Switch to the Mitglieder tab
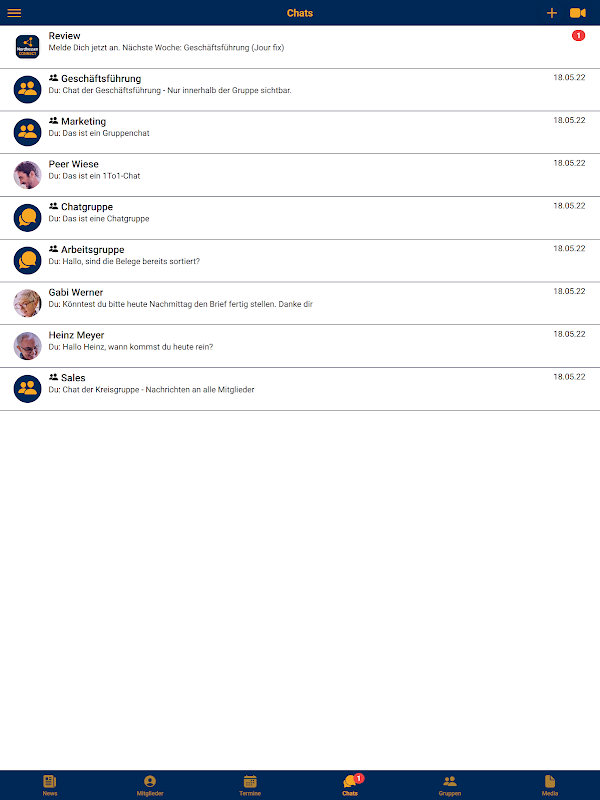This screenshot has height=800, width=600. (x=150, y=785)
